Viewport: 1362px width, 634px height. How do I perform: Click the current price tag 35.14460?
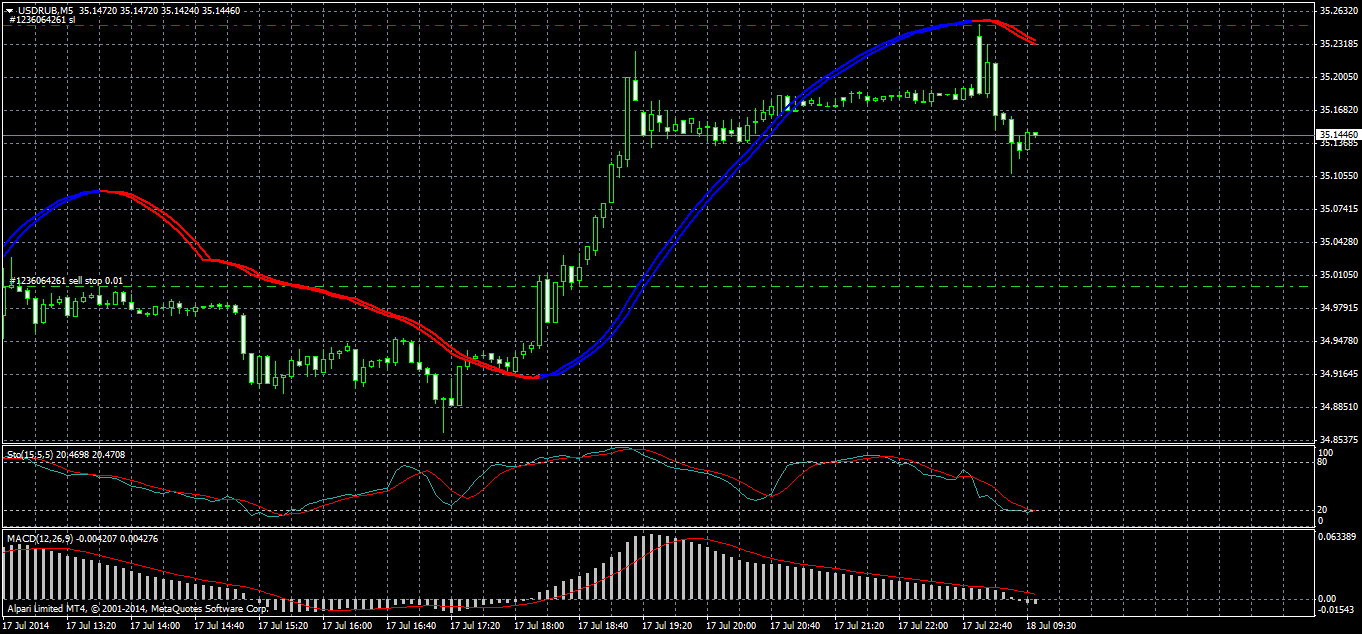pyautogui.click(x=1337, y=134)
